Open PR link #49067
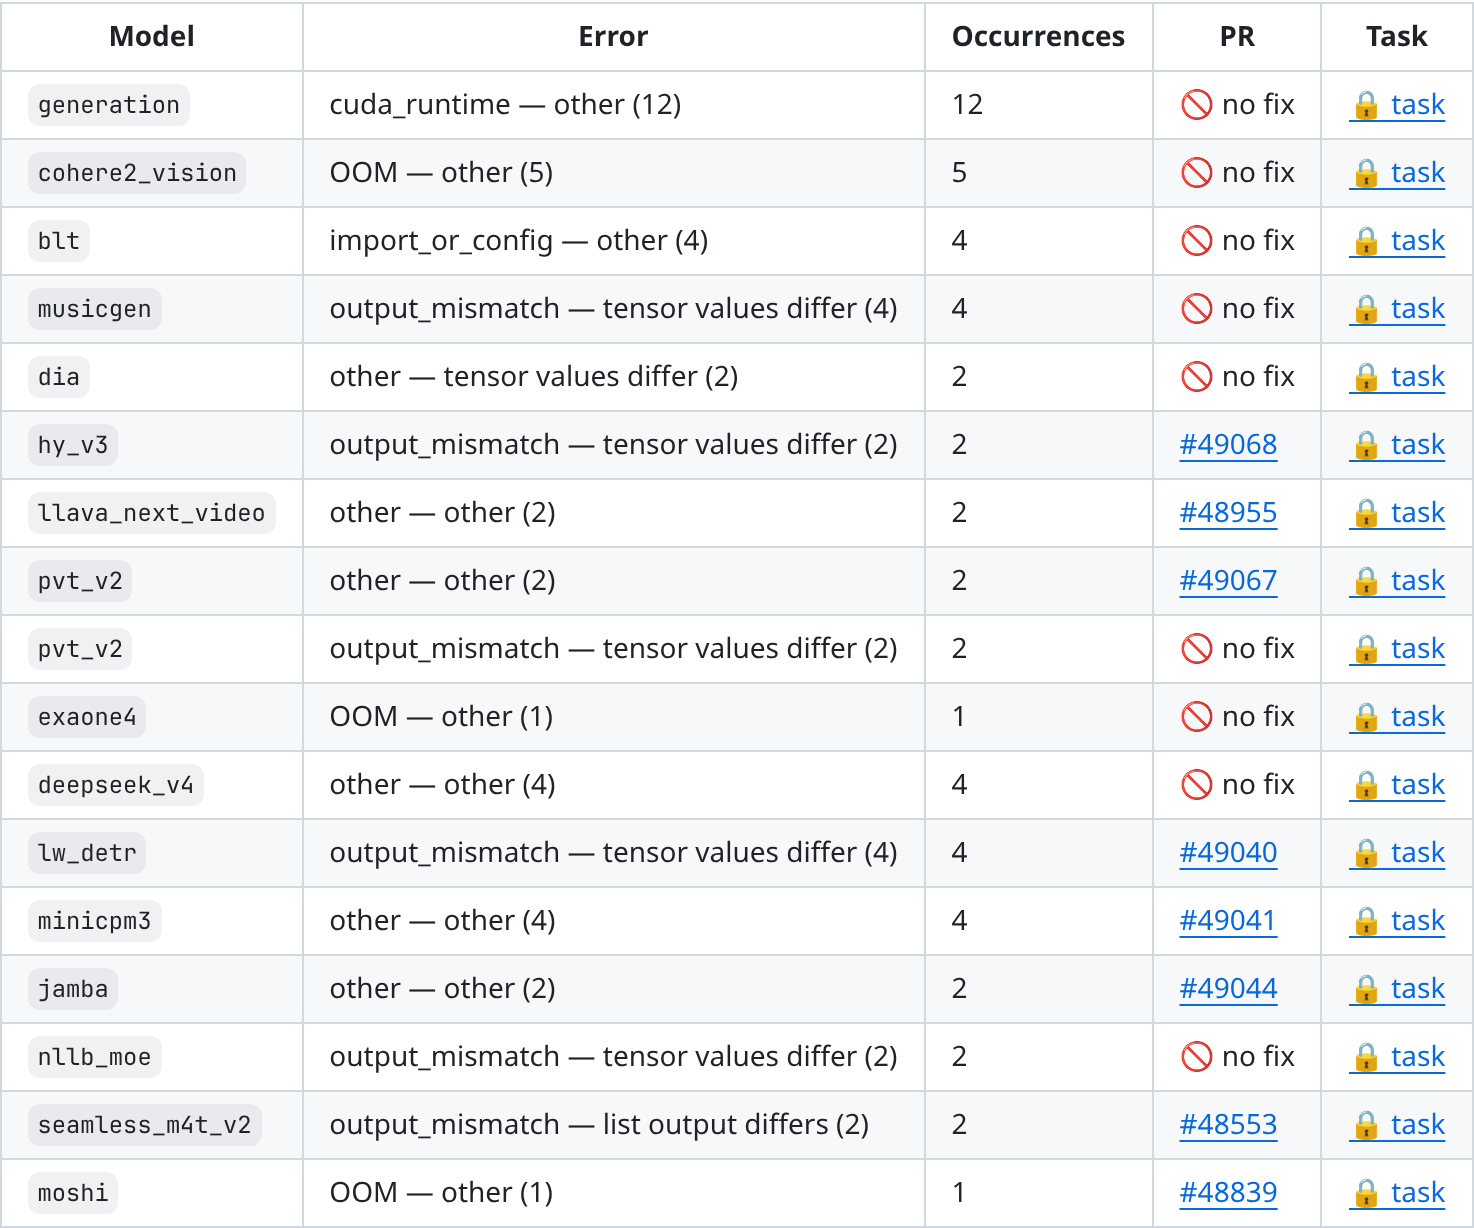1474x1228 pixels. [1228, 581]
